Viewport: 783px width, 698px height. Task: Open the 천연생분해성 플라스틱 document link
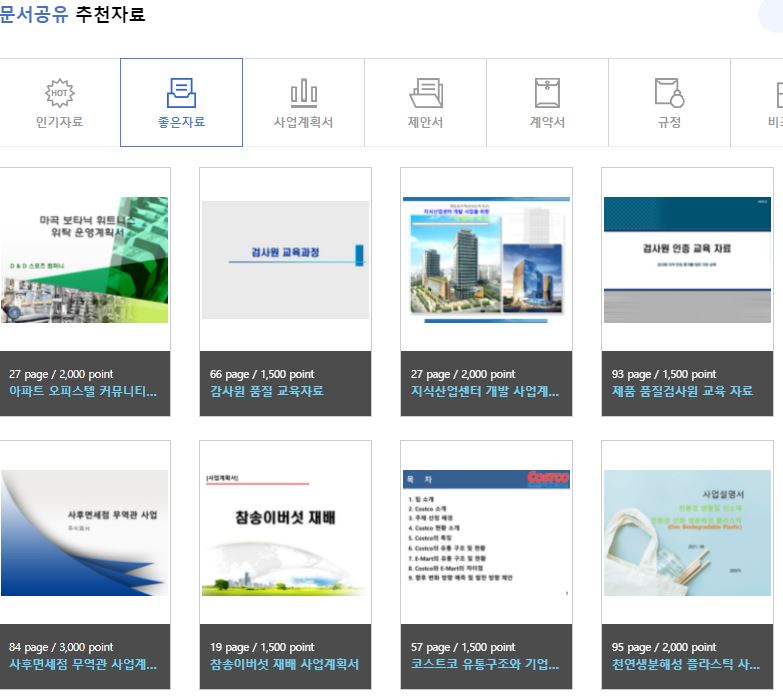coord(686,664)
